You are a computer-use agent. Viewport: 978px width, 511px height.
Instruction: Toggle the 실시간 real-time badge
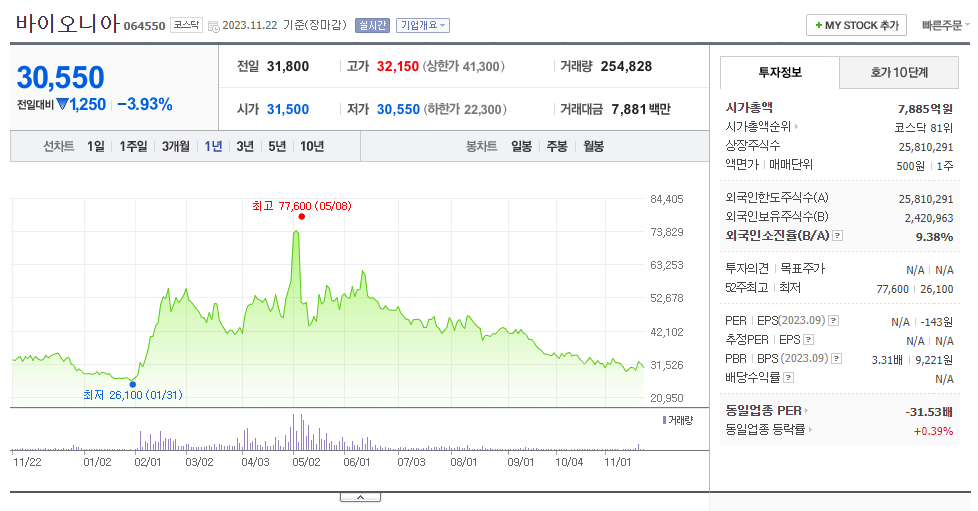tap(372, 26)
